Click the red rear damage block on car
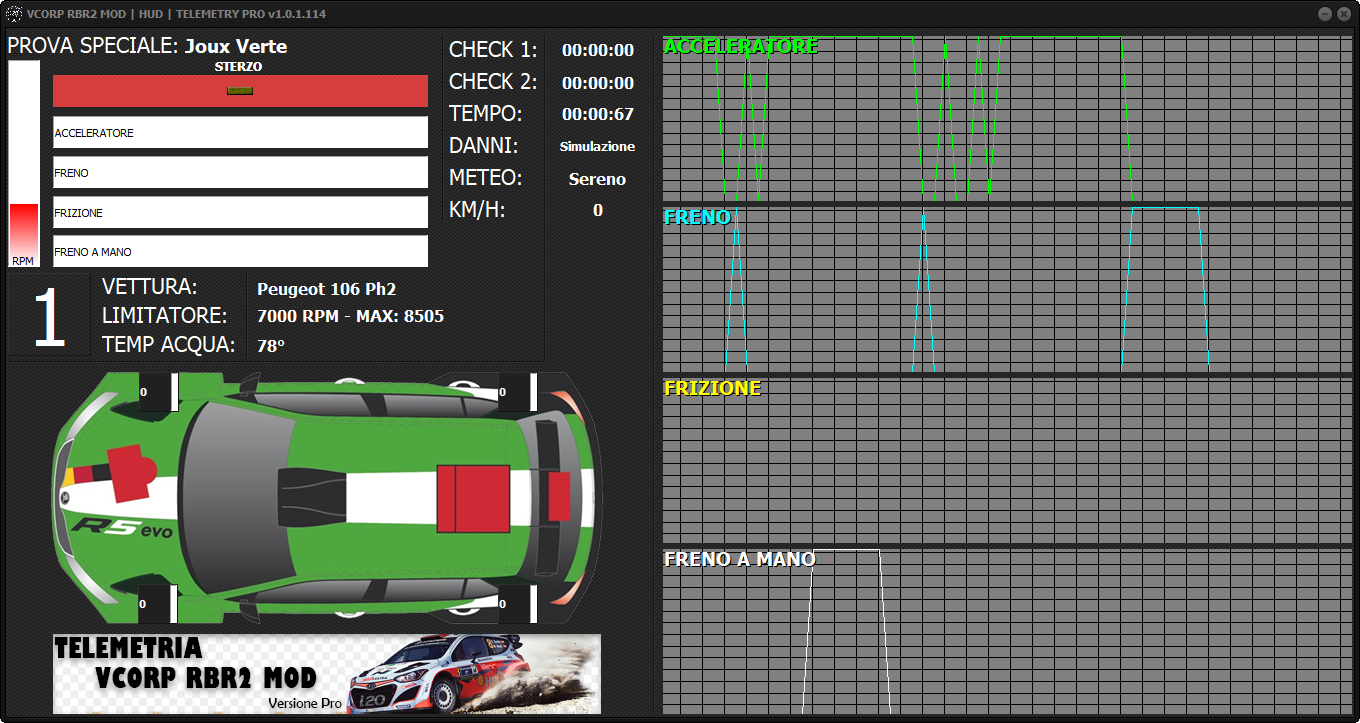1360x723 pixels. 559,497
